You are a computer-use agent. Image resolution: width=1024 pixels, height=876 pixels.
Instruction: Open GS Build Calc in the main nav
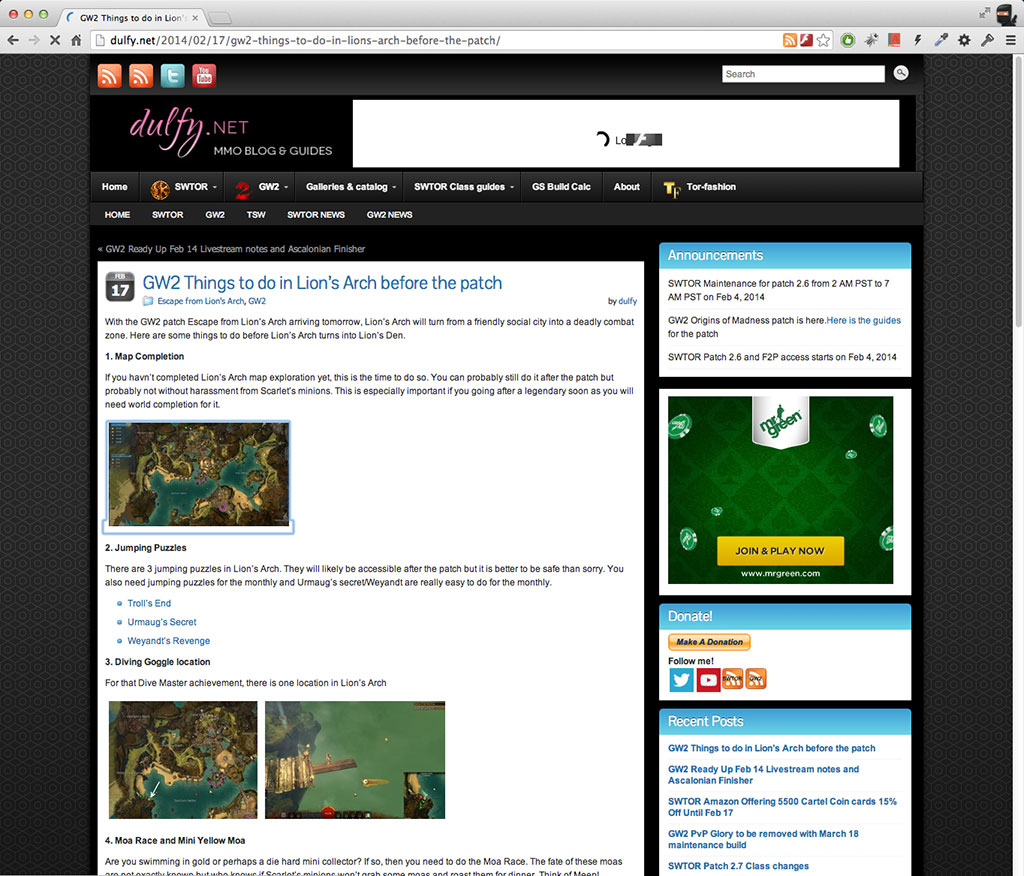tap(561, 187)
